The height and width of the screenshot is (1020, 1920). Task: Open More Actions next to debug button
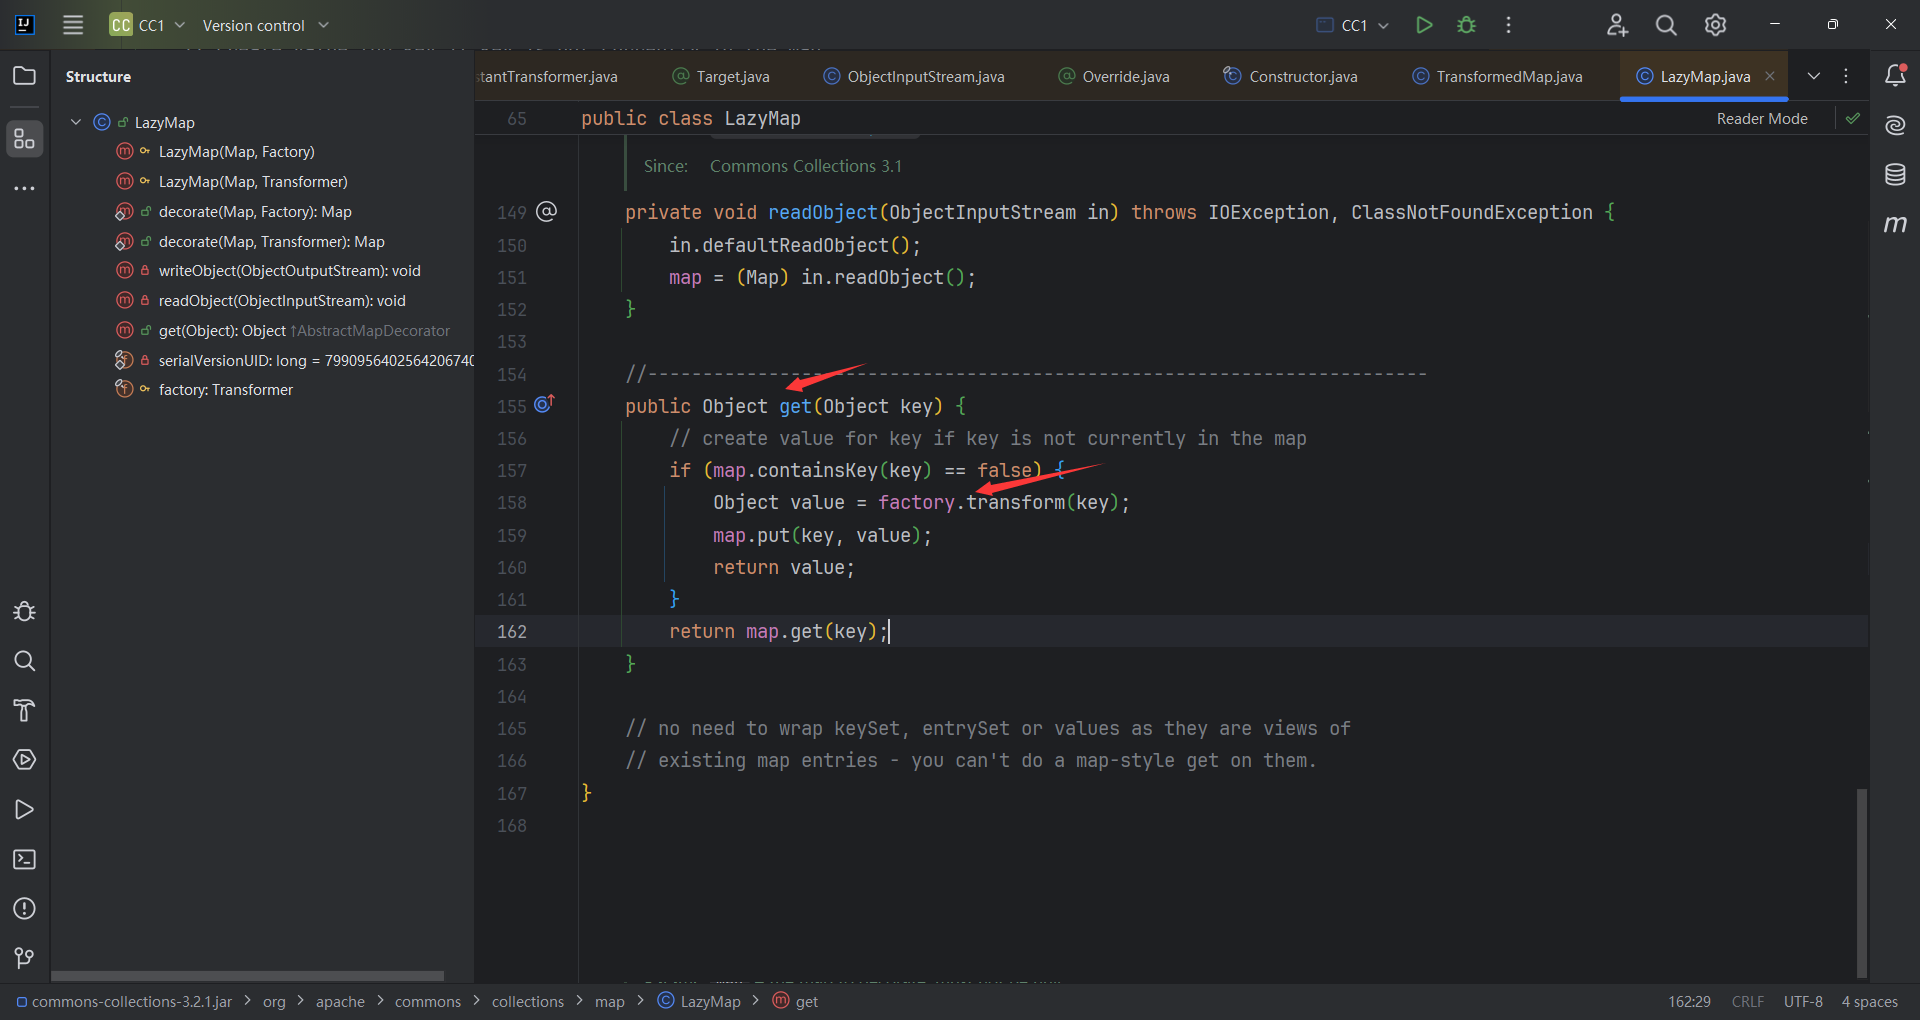pos(1509,25)
